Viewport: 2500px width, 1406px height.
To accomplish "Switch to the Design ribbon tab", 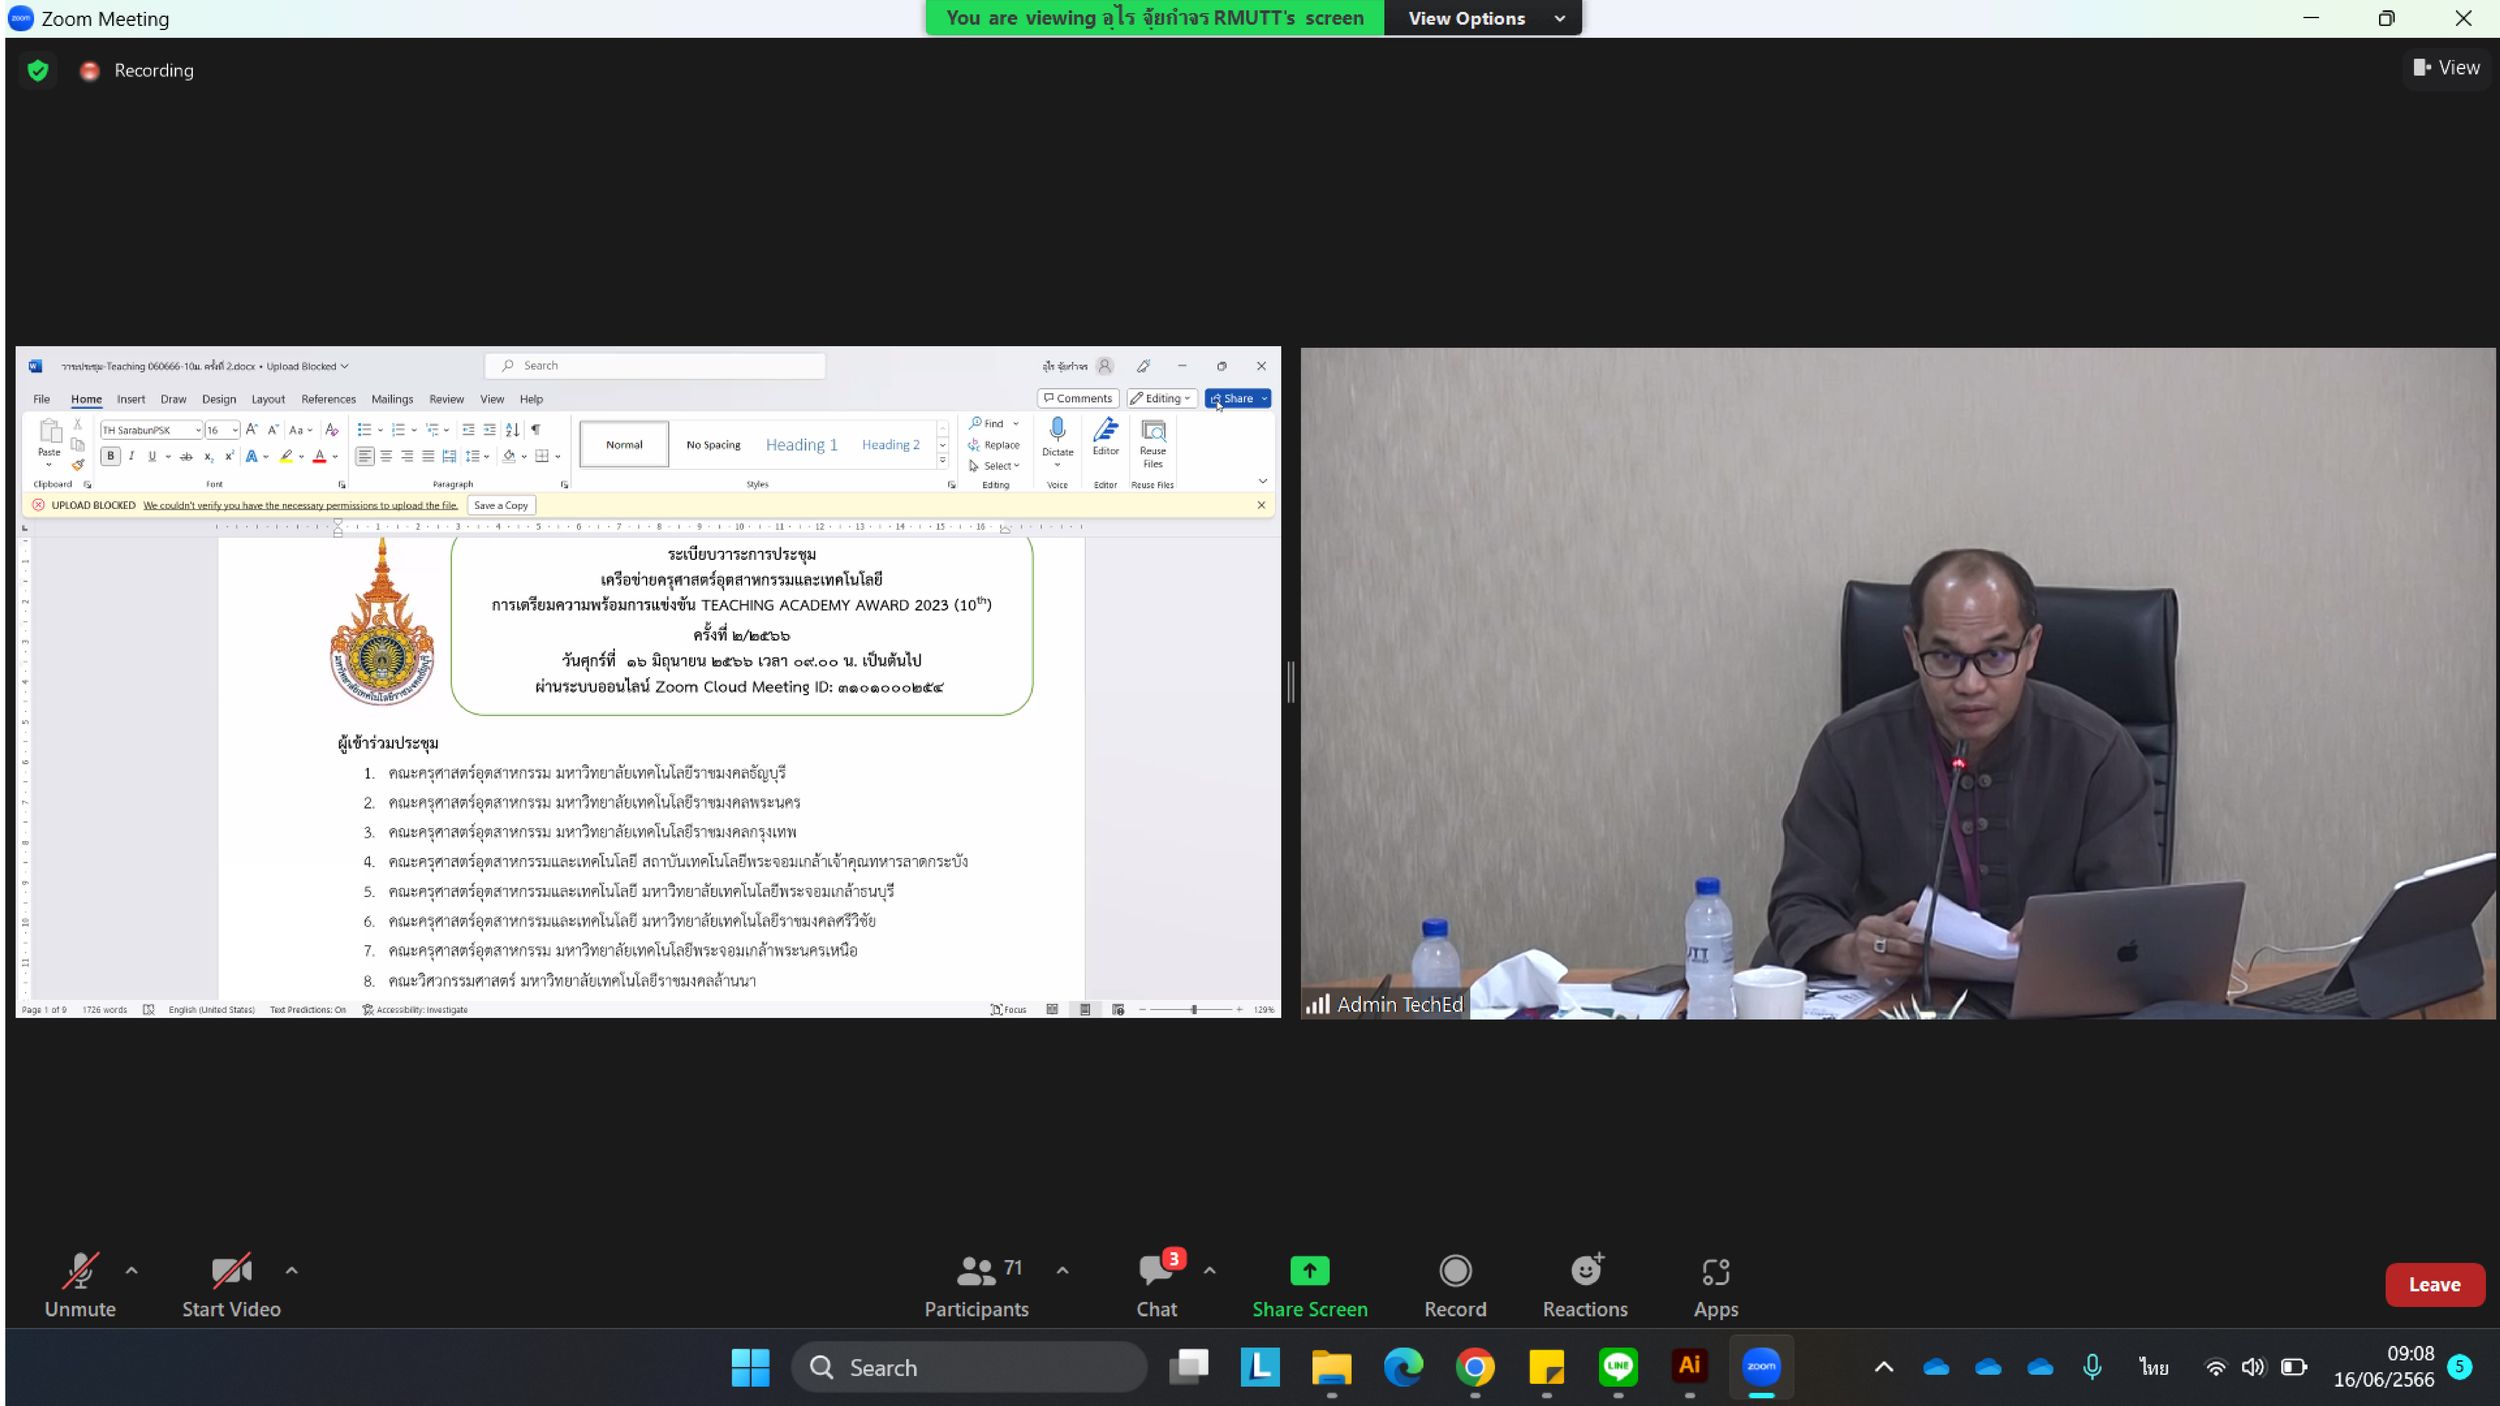I will [219, 399].
